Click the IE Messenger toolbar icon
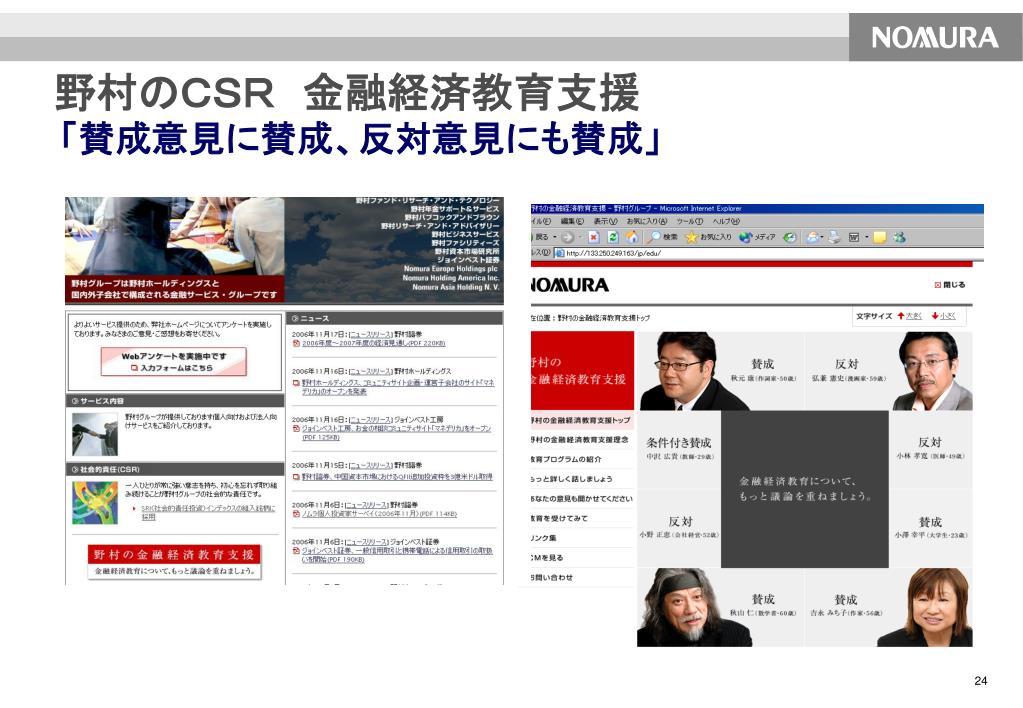Screen dimensions: 1023x708 point(900,238)
